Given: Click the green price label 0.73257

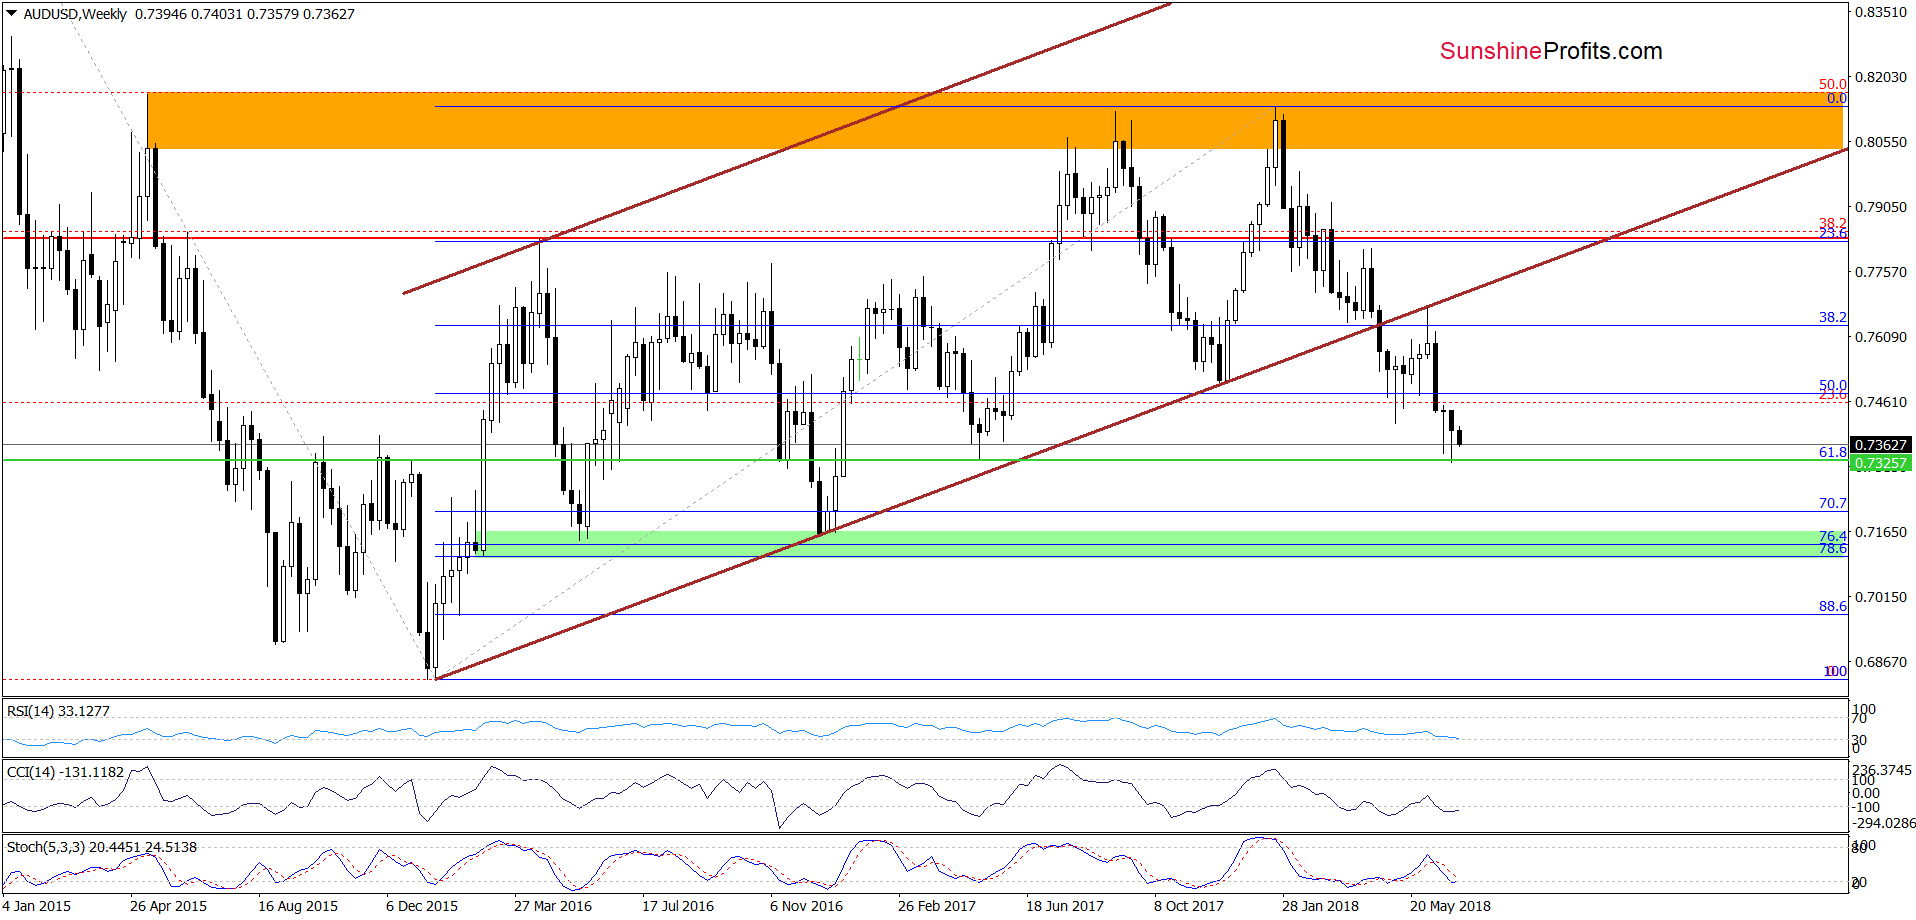Looking at the screenshot, I should point(1880,463).
